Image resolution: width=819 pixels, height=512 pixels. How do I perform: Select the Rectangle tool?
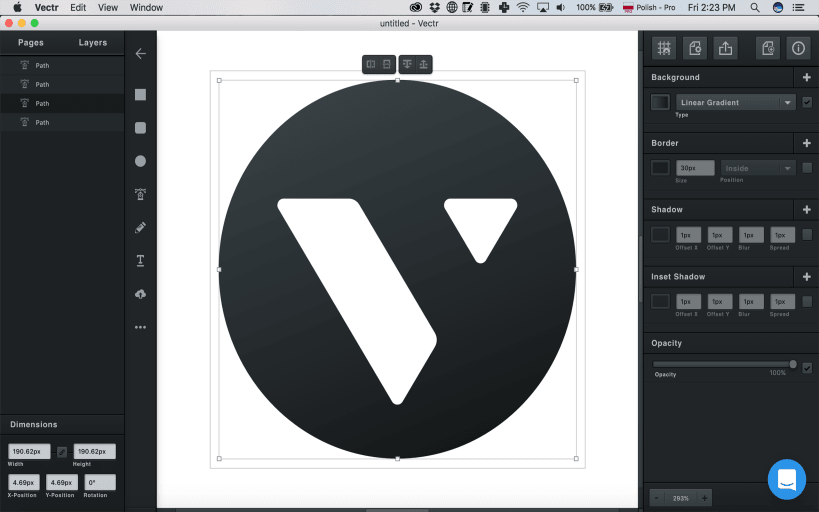(x=141, y=95)
